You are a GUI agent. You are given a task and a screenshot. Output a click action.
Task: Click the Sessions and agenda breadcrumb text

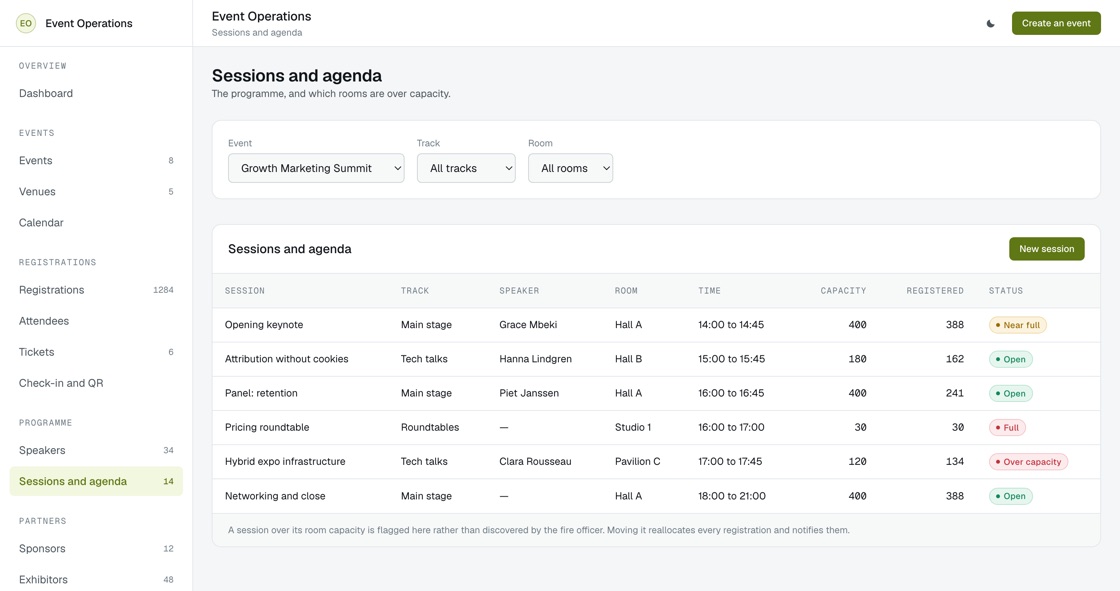point(257,33)
